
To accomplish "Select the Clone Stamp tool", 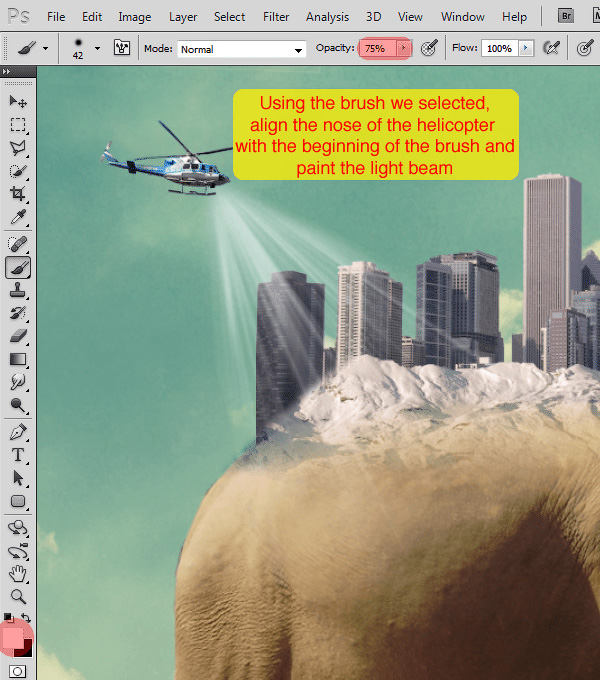I will click(x=18, y=290).
